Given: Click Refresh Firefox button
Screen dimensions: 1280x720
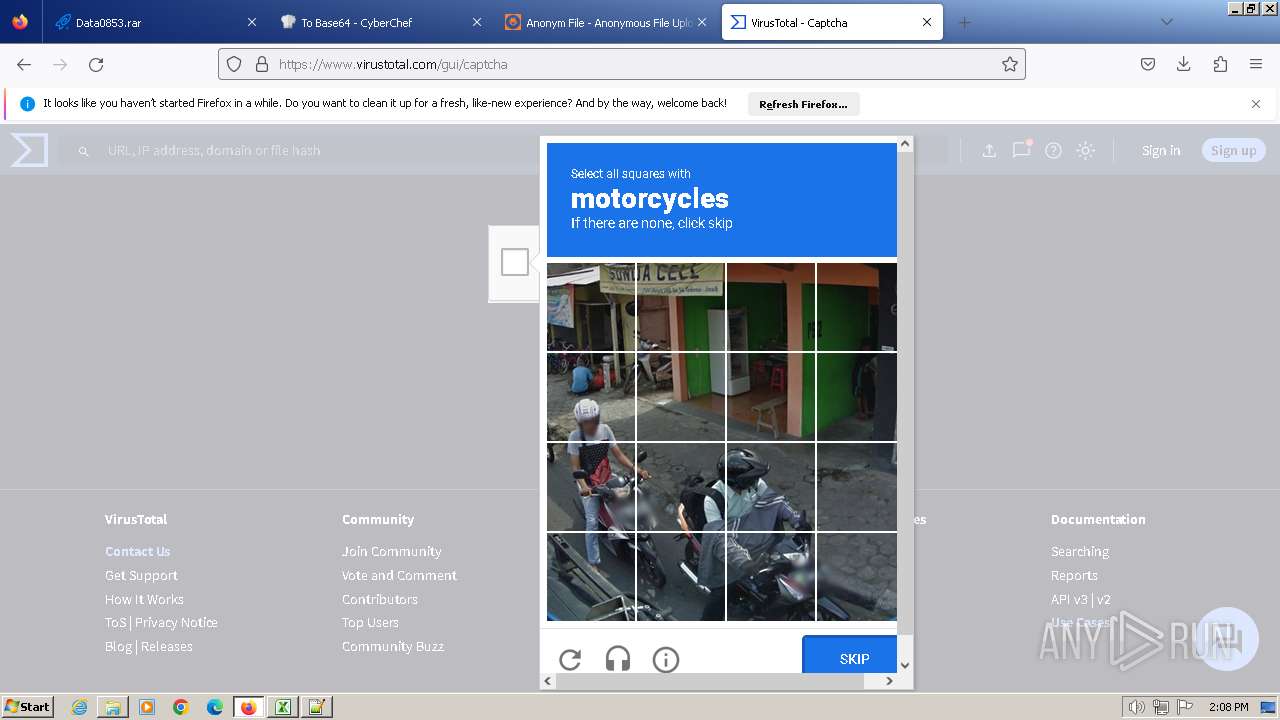Looking at the screenshot, I should click(803, 104).
